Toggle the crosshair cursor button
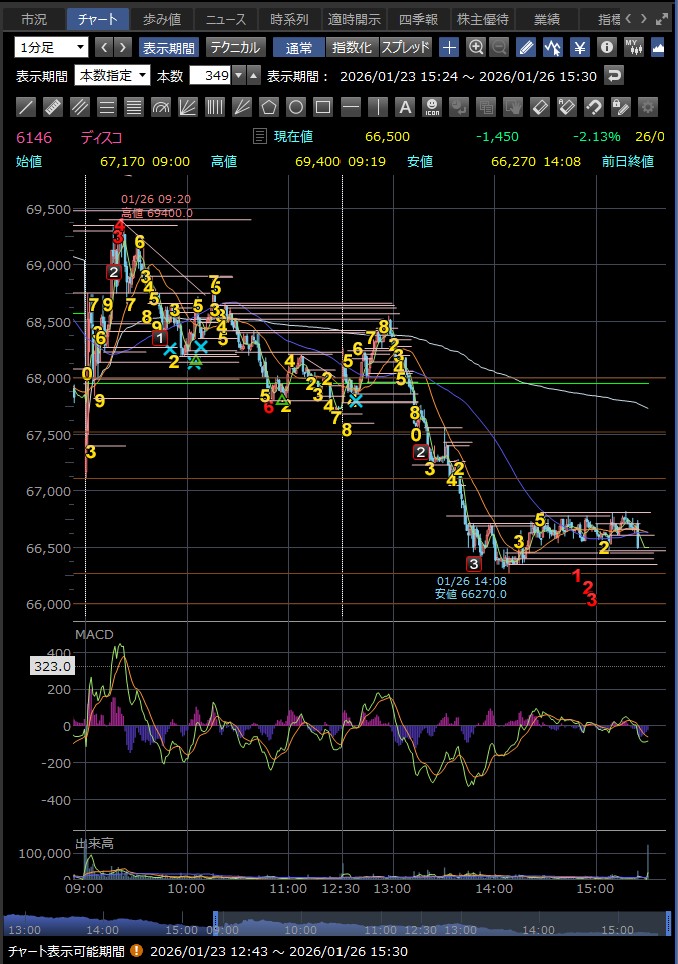 (450, 47)
